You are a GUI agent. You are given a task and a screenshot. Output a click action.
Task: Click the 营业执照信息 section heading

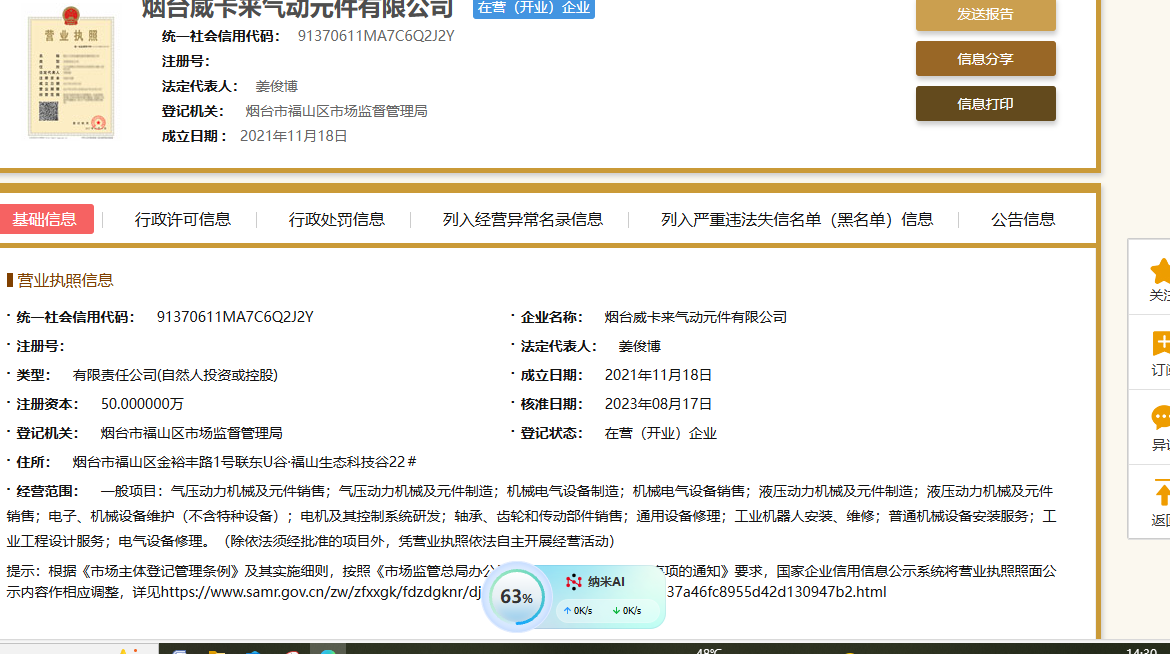pyautogui.click(x=65, y=281)
